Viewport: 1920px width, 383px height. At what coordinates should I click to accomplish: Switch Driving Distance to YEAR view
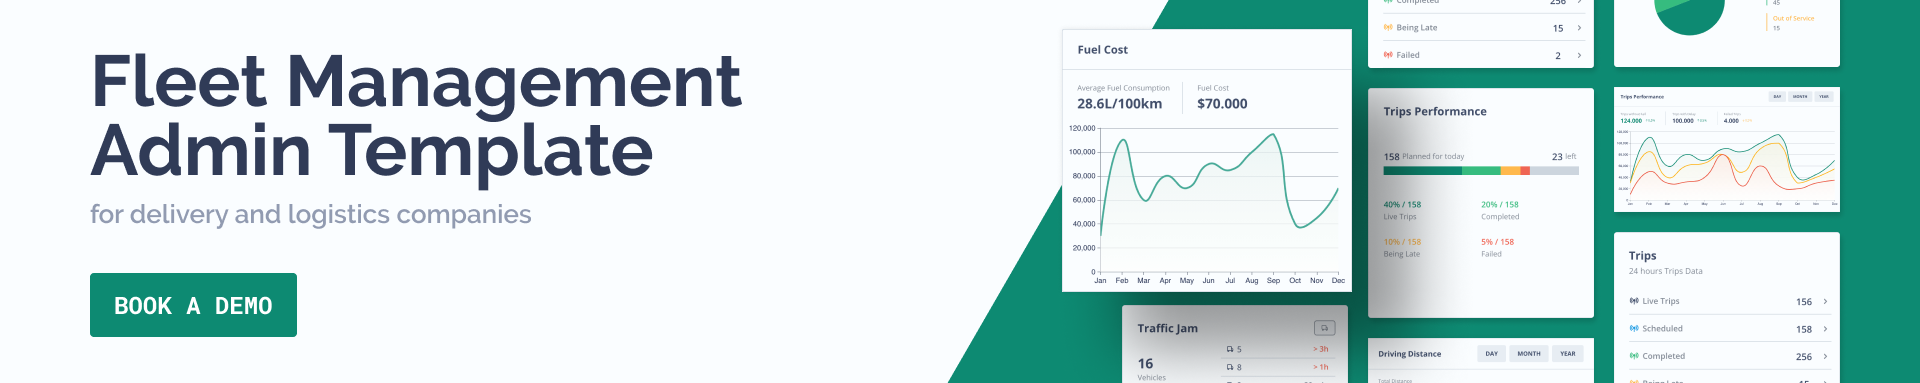(x=1568, y=354)
